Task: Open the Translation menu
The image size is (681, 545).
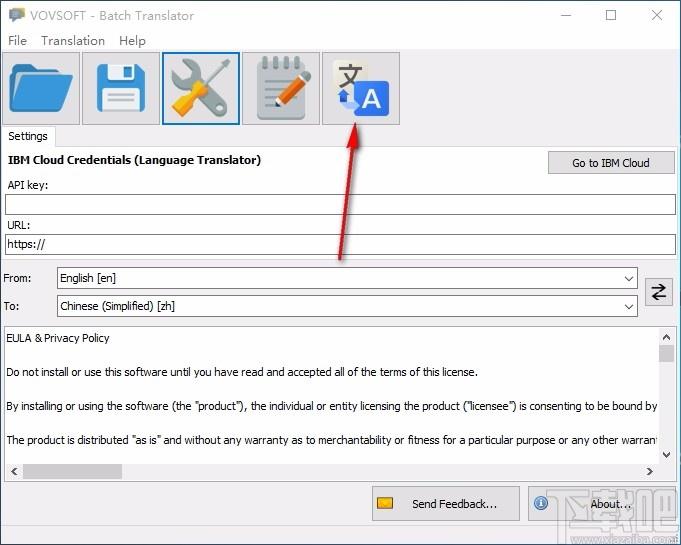Action: click(x=73, y=41)
